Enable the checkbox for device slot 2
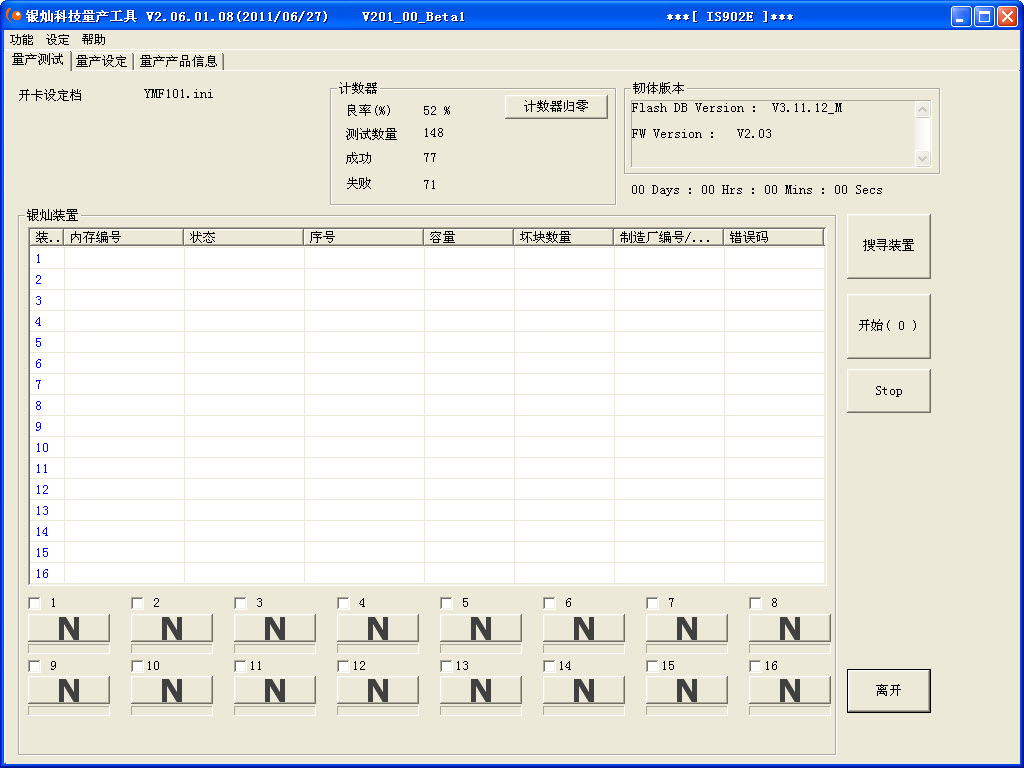The height and width of the screenshot is (768, 1024). click(x=138, y=603)
